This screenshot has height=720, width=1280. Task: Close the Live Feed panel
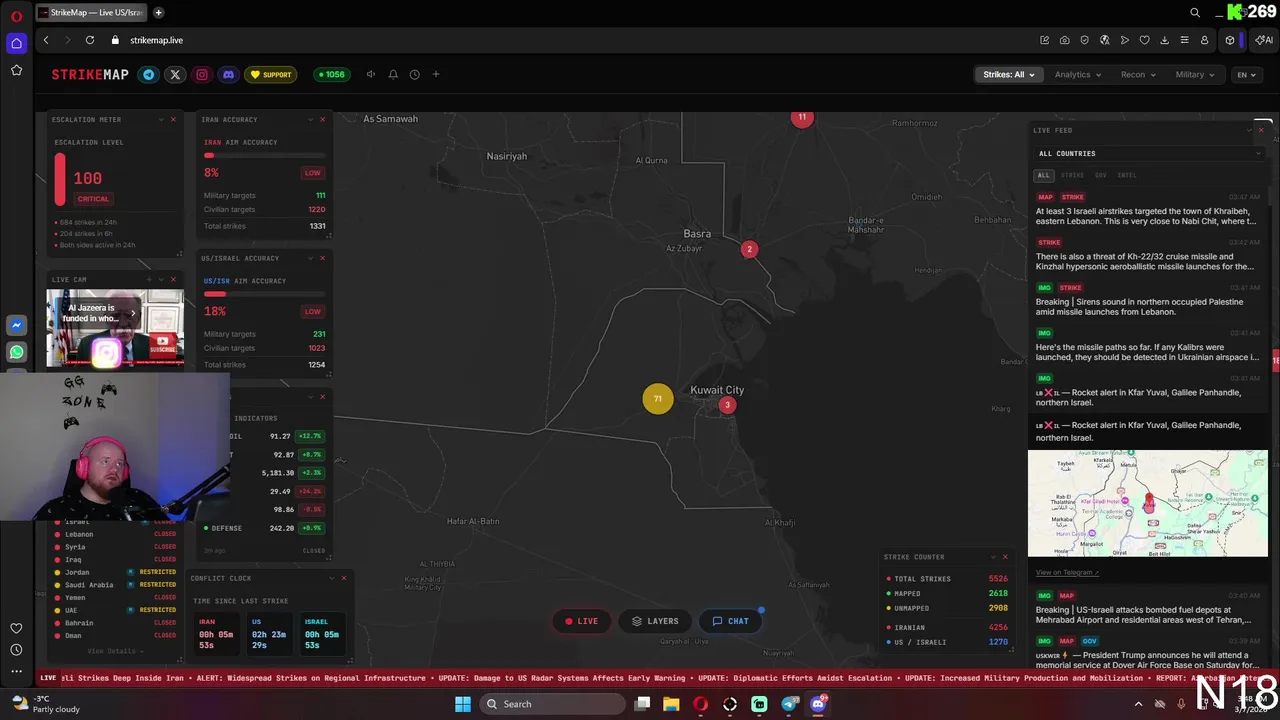click(x=1261, y=130)
